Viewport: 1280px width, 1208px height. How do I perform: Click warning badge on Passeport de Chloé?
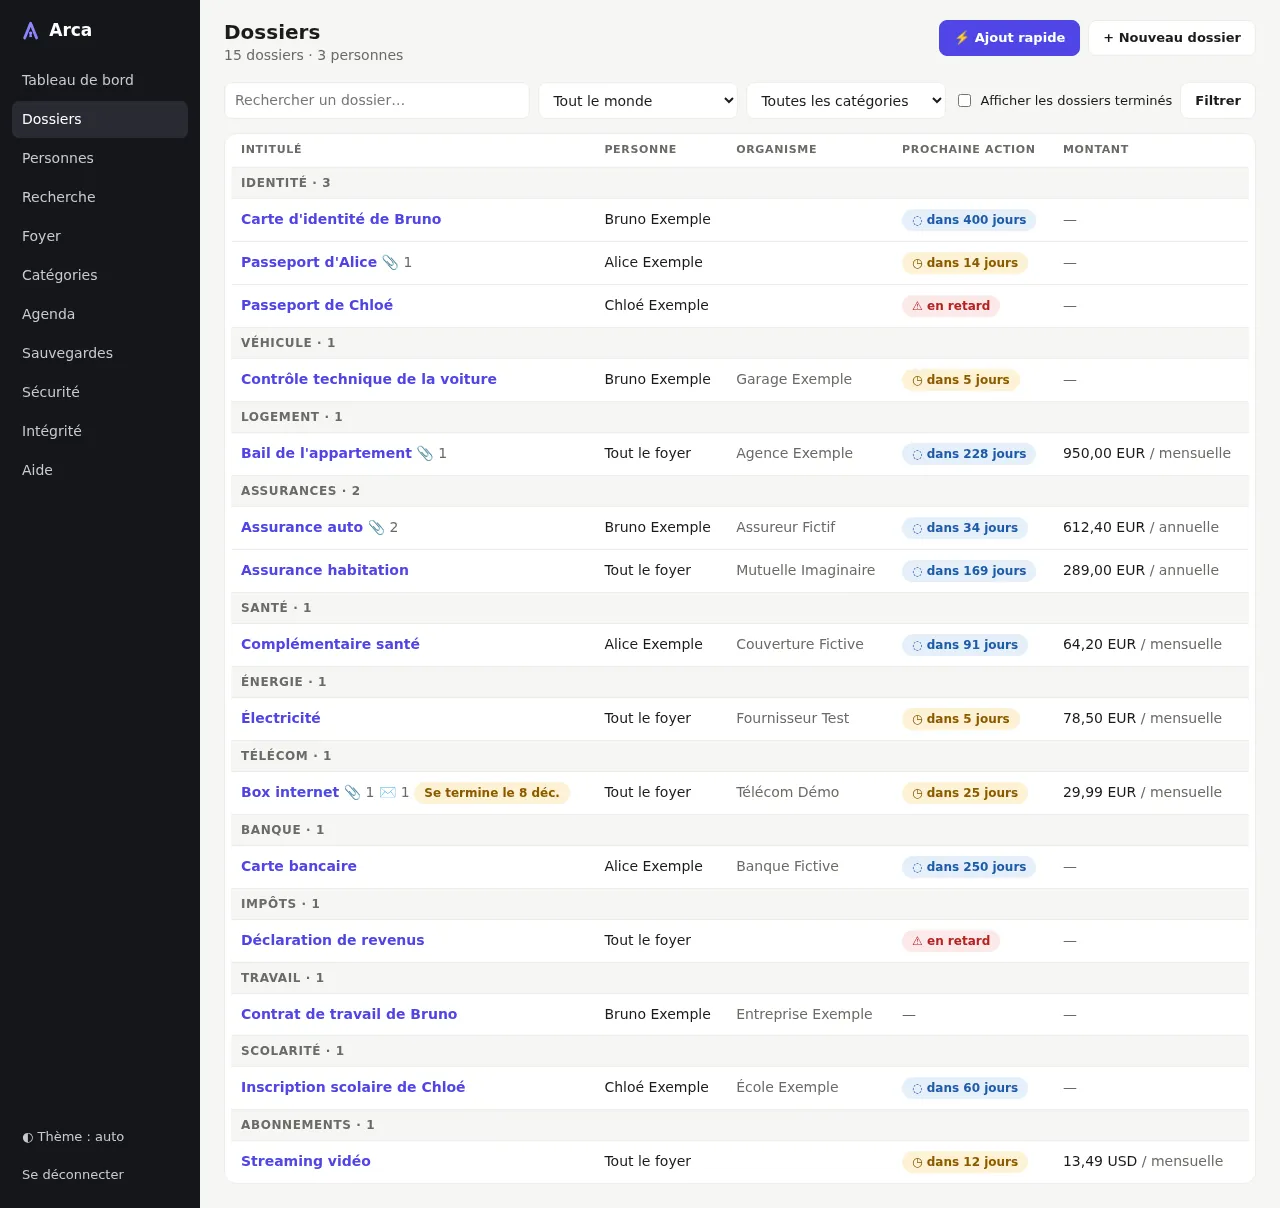pos(951,306)
